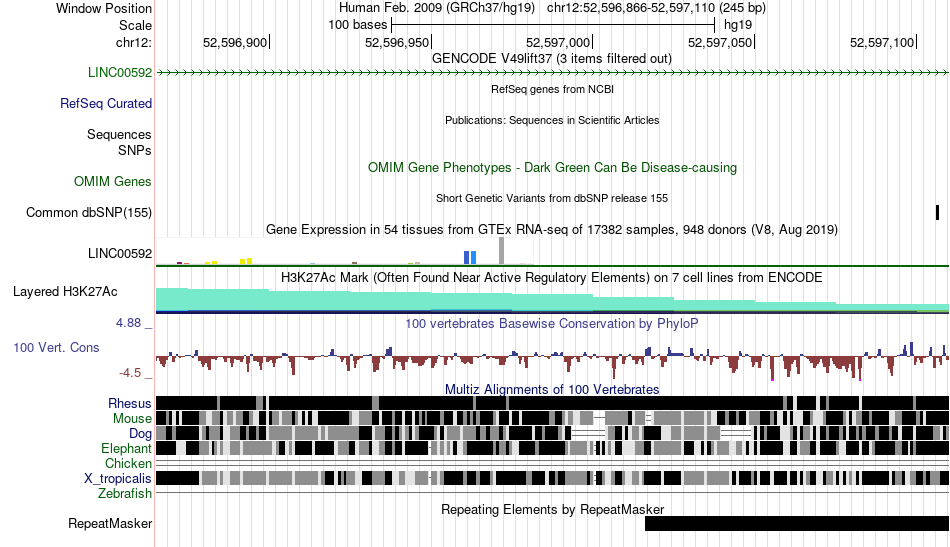Image resolution: width=950 pixels, height=547 pixels.
Task: Click the 52,597,000 ruler position
Action: click(x=558, y=43)
